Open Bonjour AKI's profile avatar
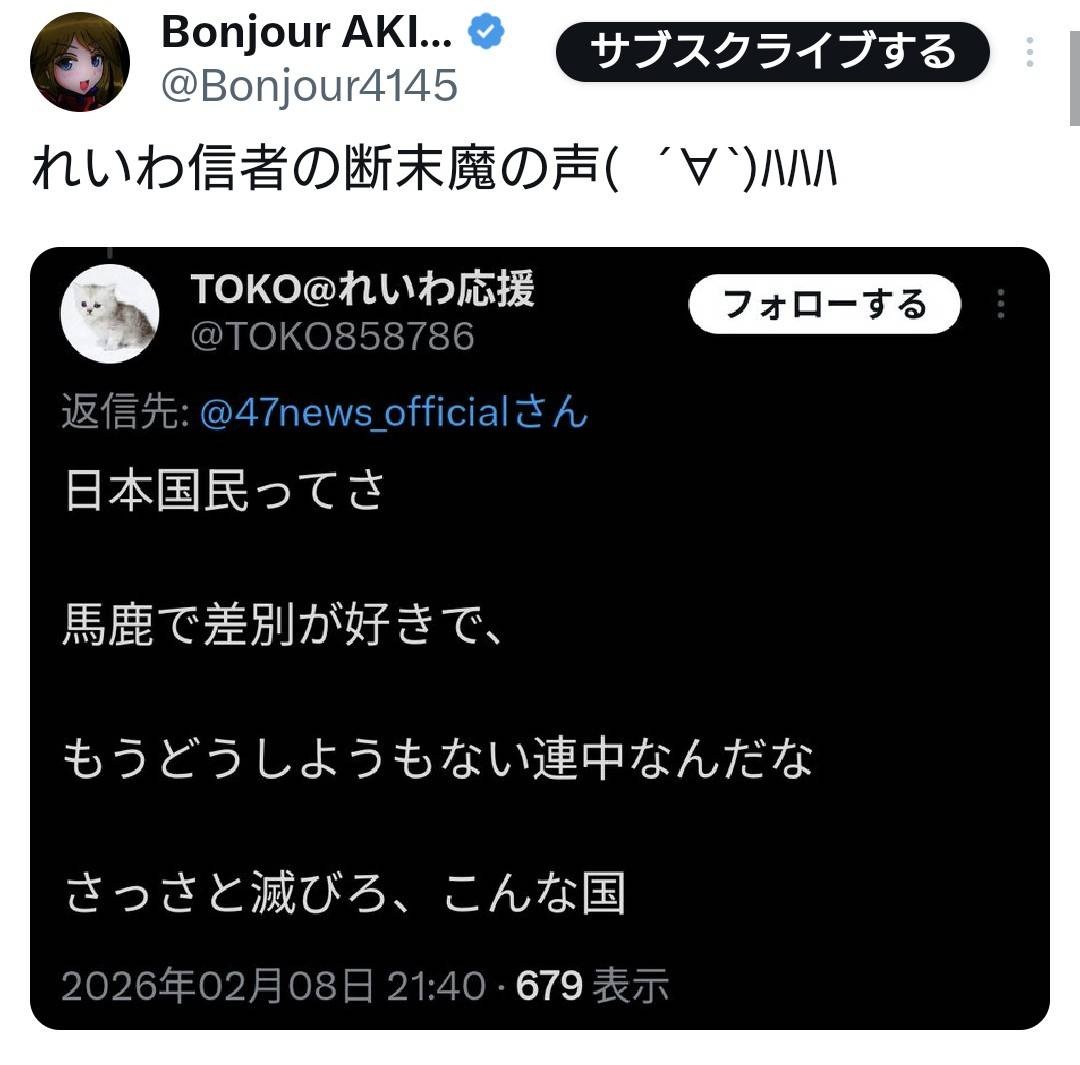This screenshot has width=1080, height=1065. click(x=80, y=62)
